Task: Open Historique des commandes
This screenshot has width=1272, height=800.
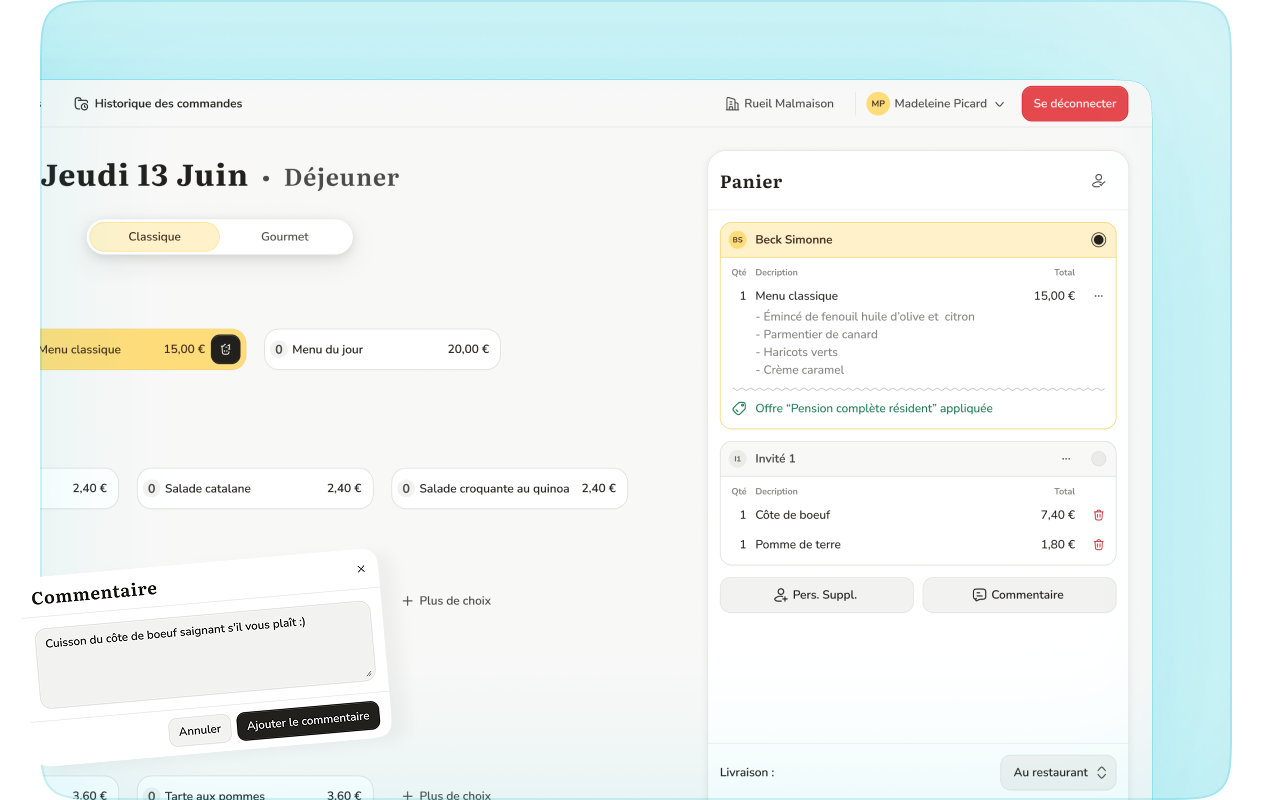Action: (167, 104)
